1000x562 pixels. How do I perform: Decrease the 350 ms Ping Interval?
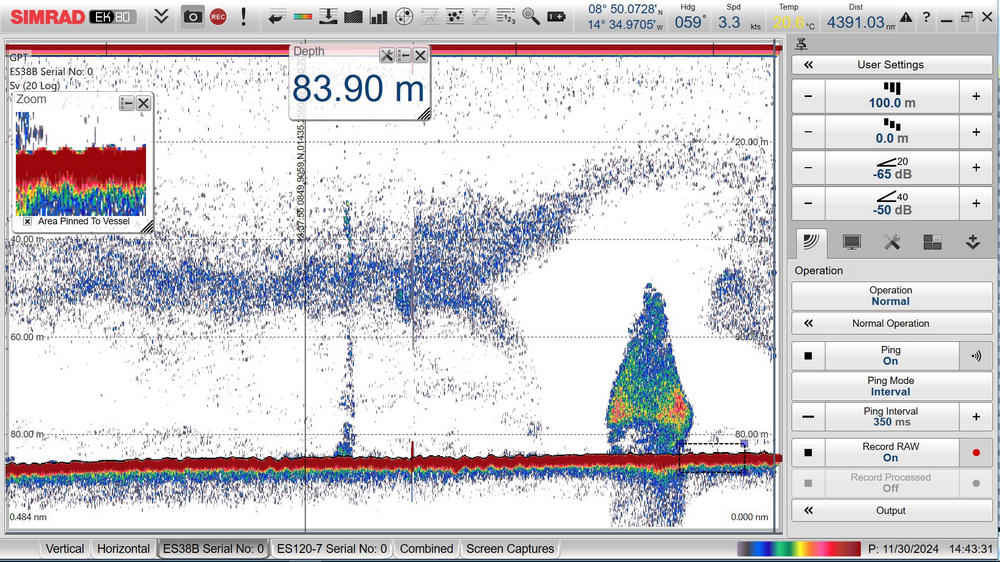tap(808, 417)
